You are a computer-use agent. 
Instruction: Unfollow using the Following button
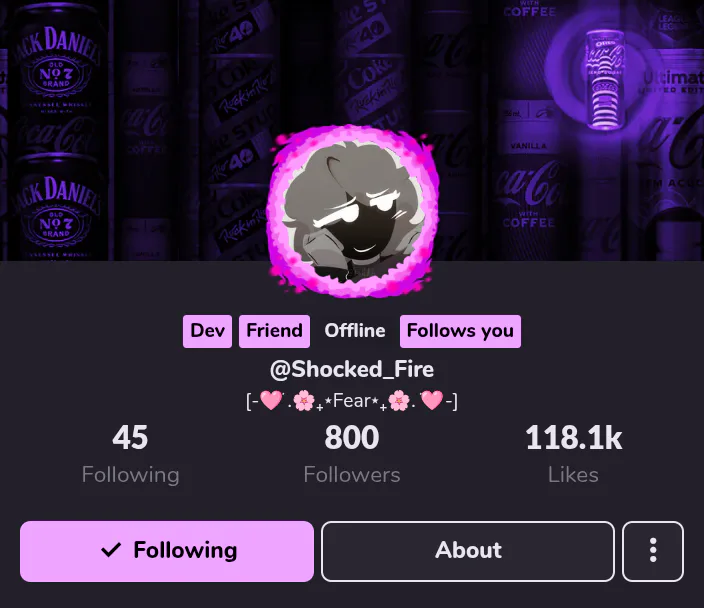point(167,551)
